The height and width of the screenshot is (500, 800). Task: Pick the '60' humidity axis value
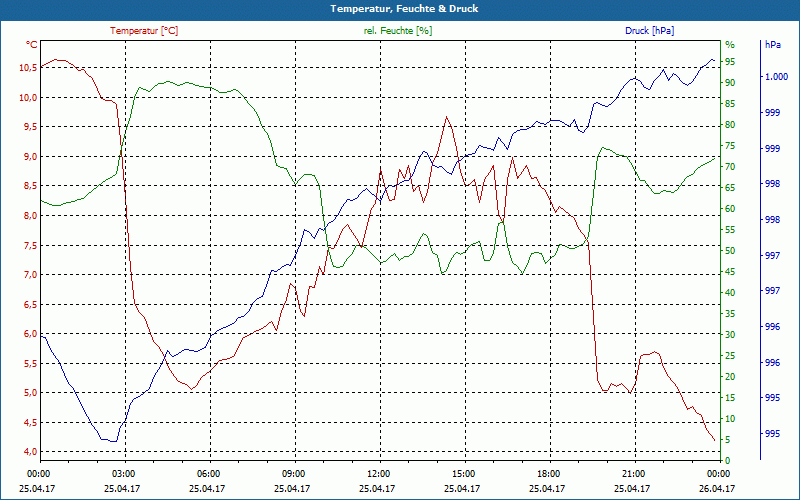click(x=730, y=209)
